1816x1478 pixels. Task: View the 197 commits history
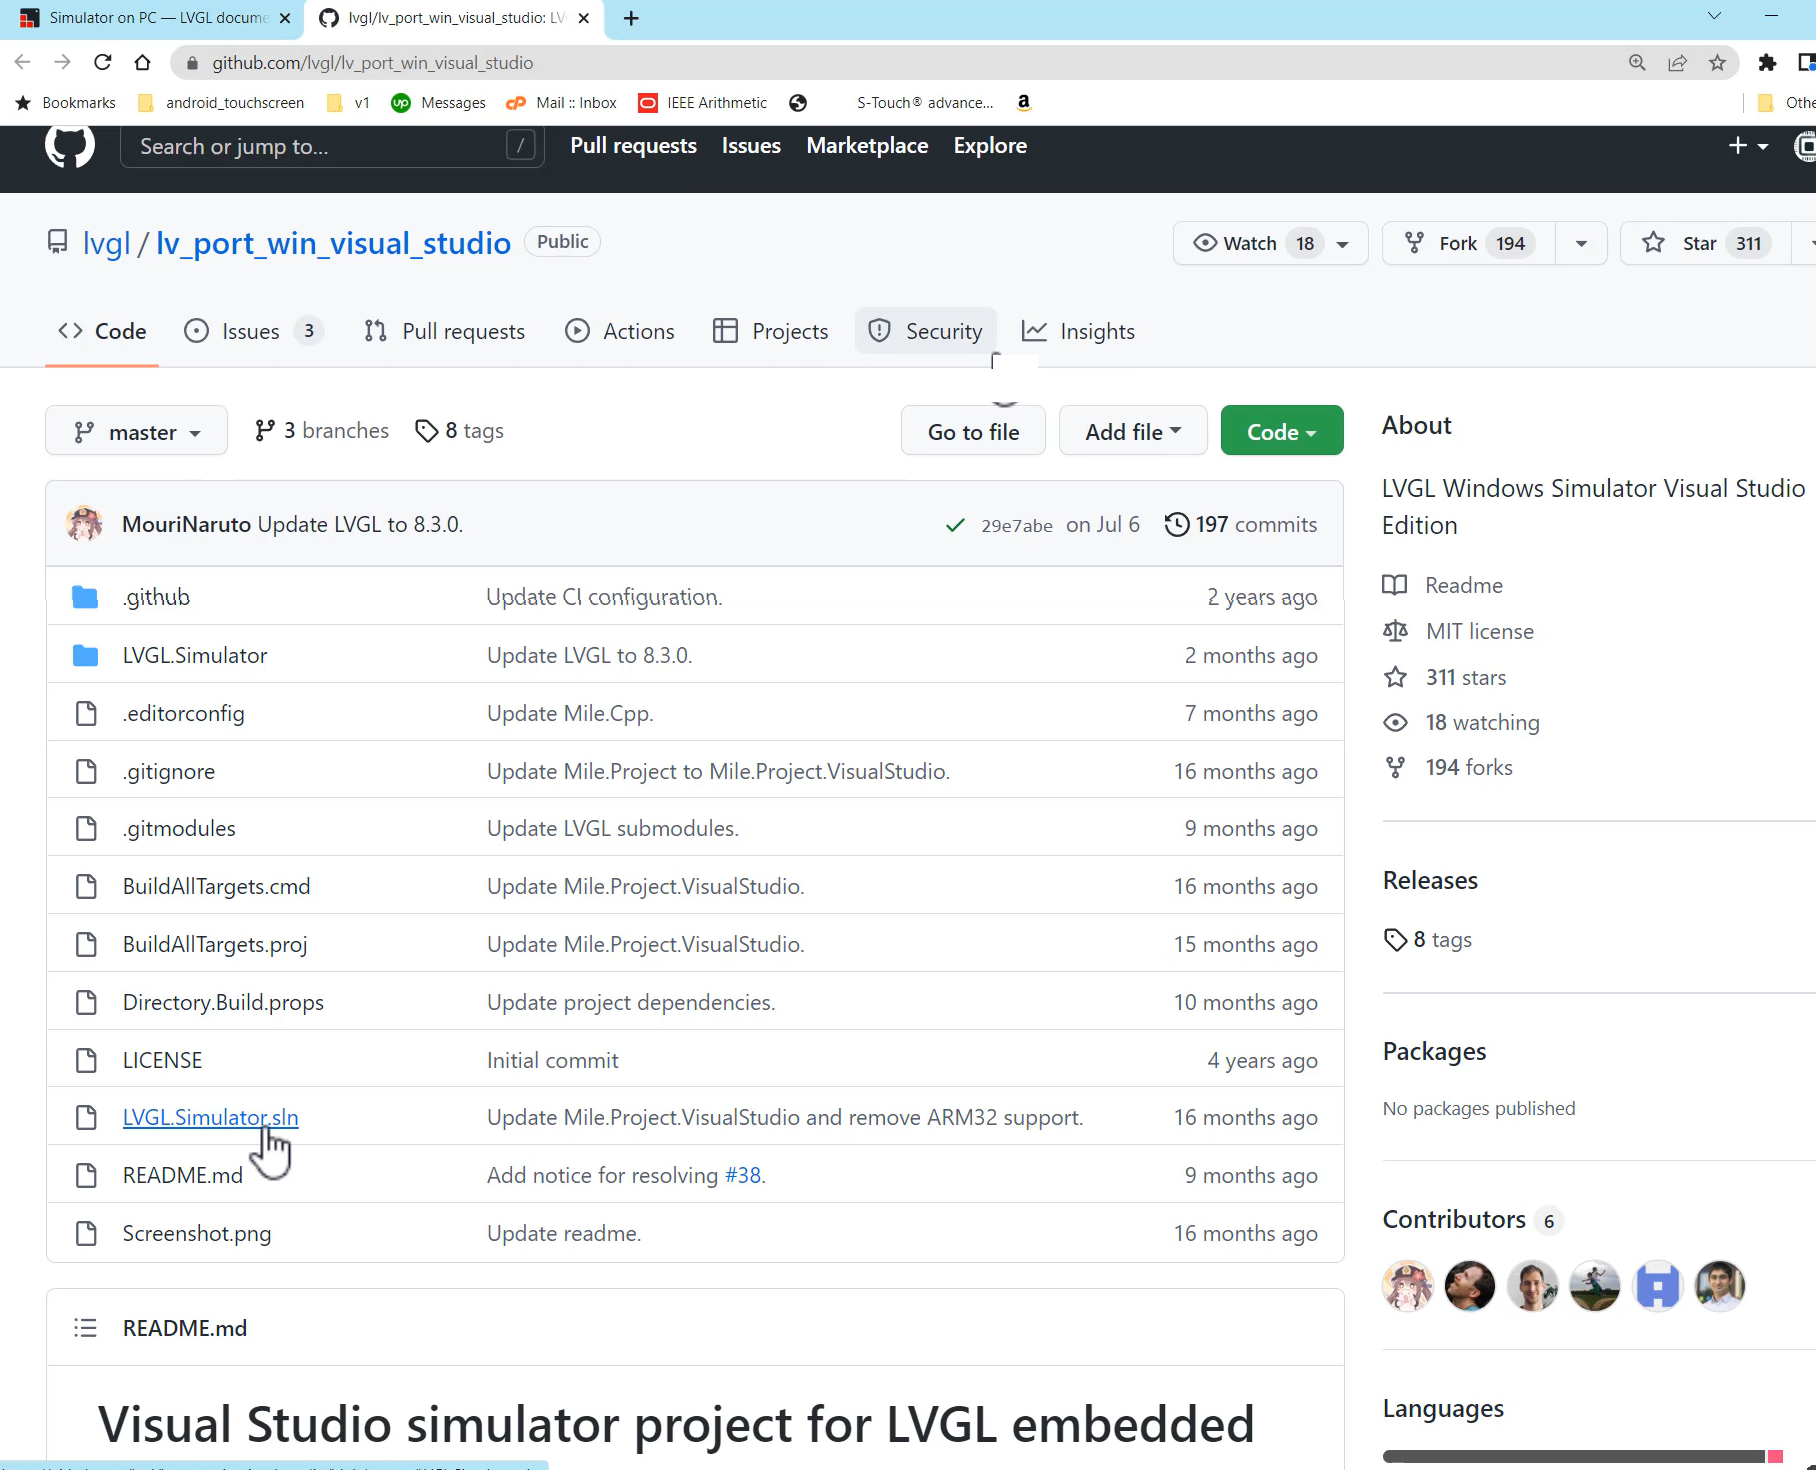[x=1241, y=524]
